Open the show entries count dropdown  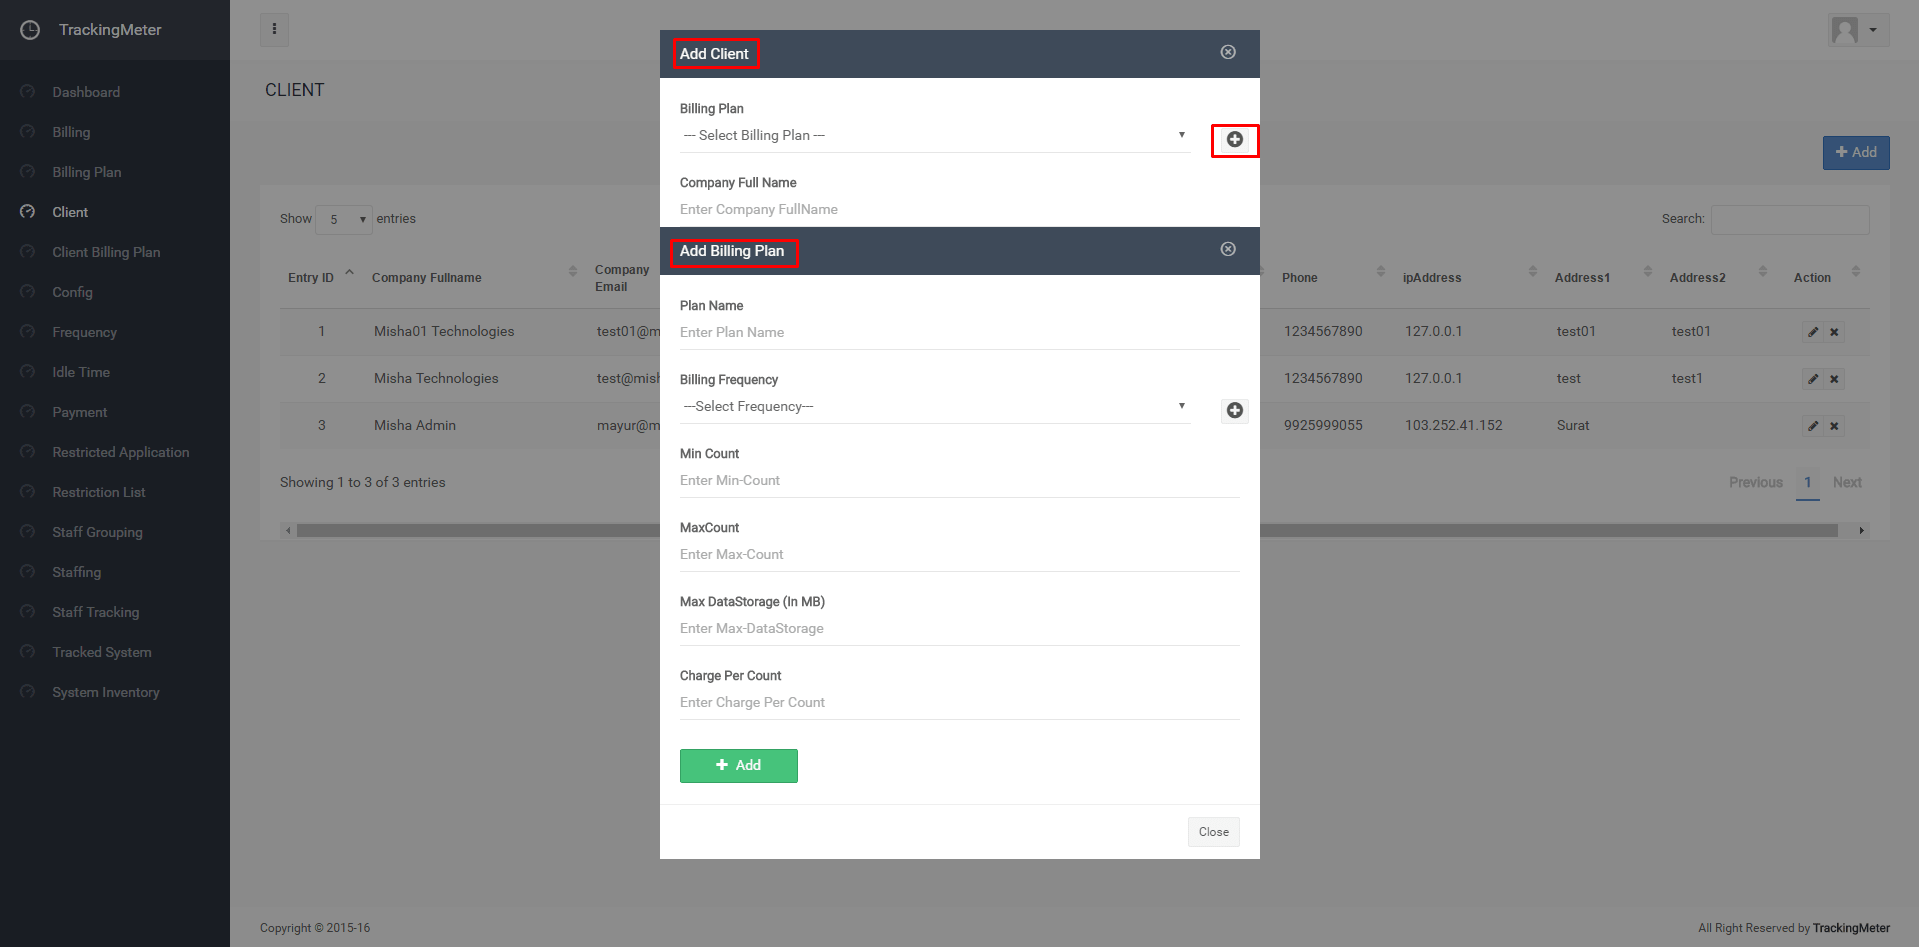(x=344, y=219)
